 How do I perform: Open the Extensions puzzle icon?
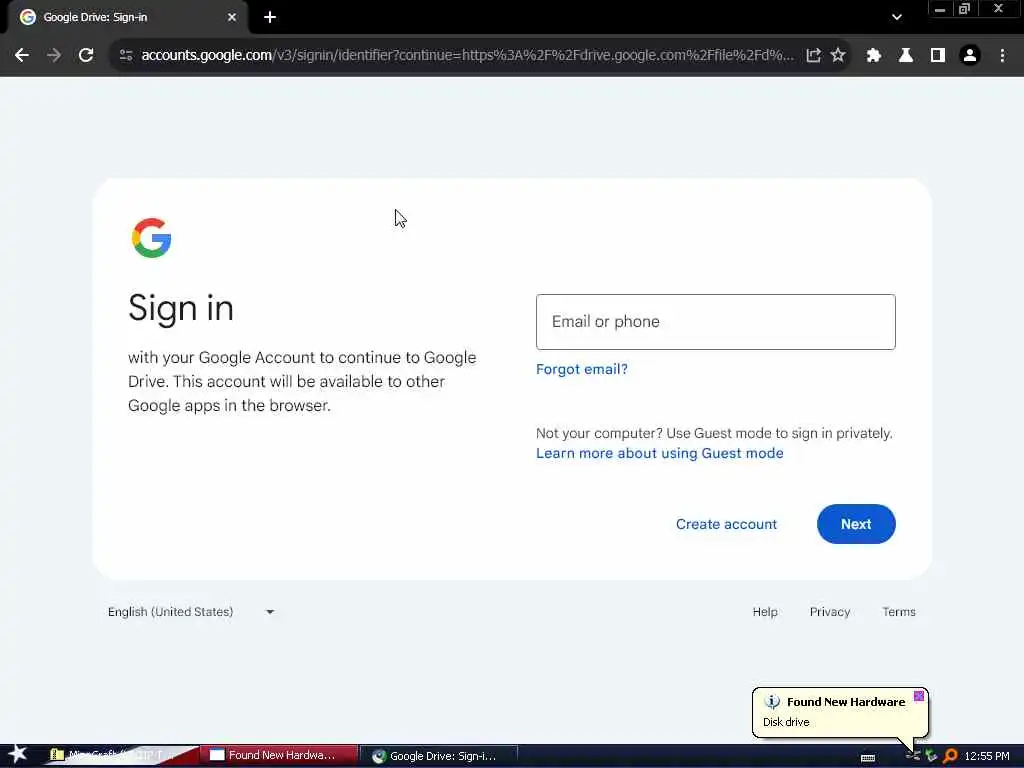pyautogui.click(x=873, y=56)
